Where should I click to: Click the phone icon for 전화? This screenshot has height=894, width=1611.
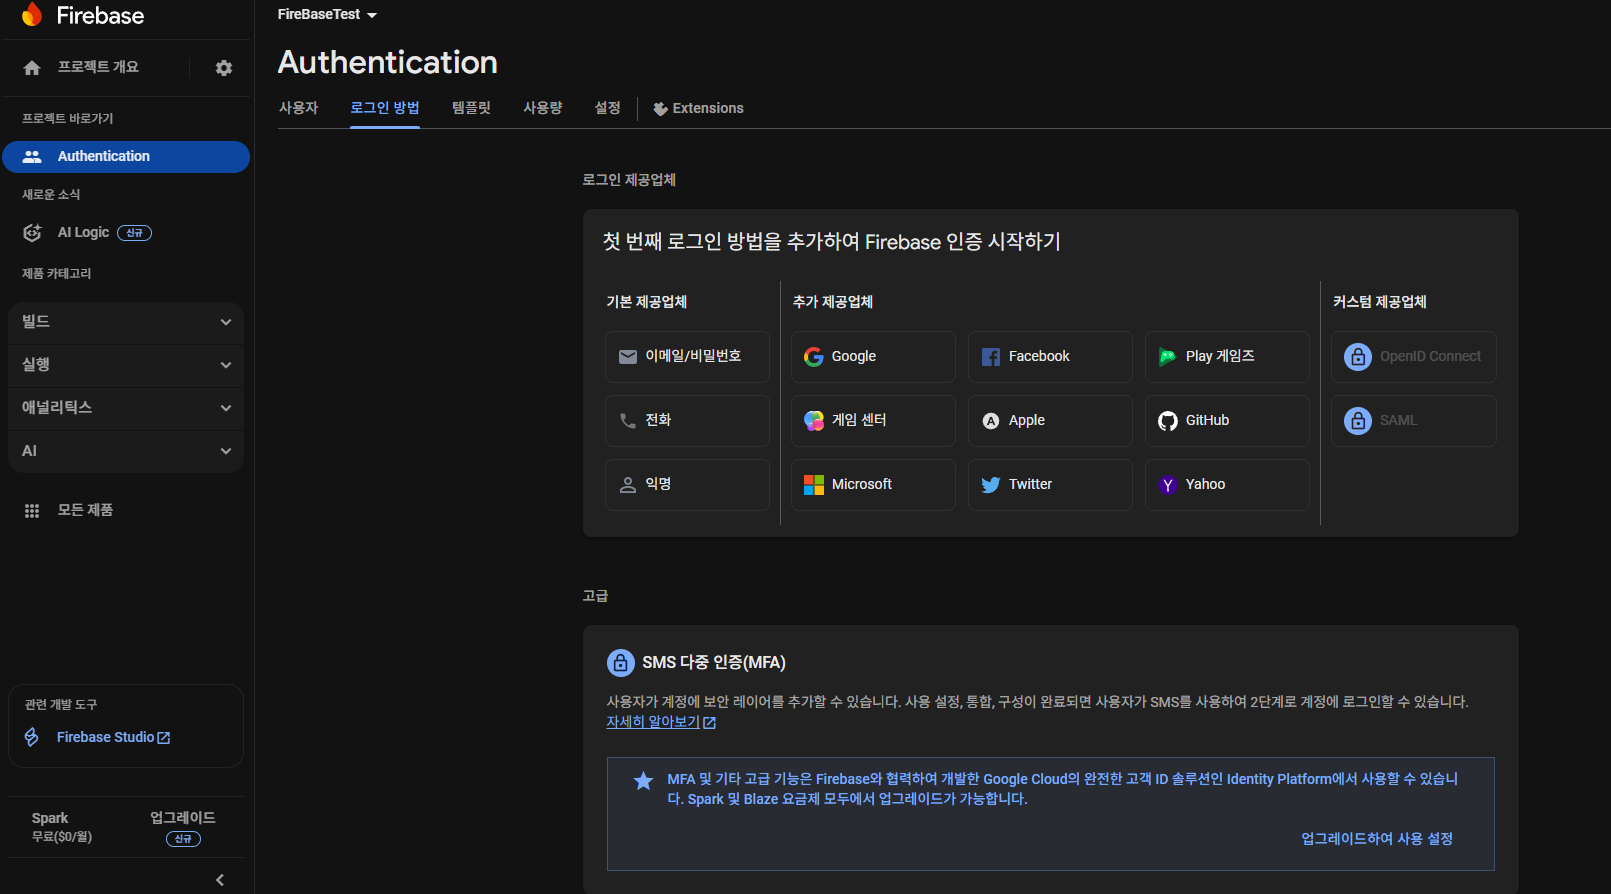[x=628, y=421]
